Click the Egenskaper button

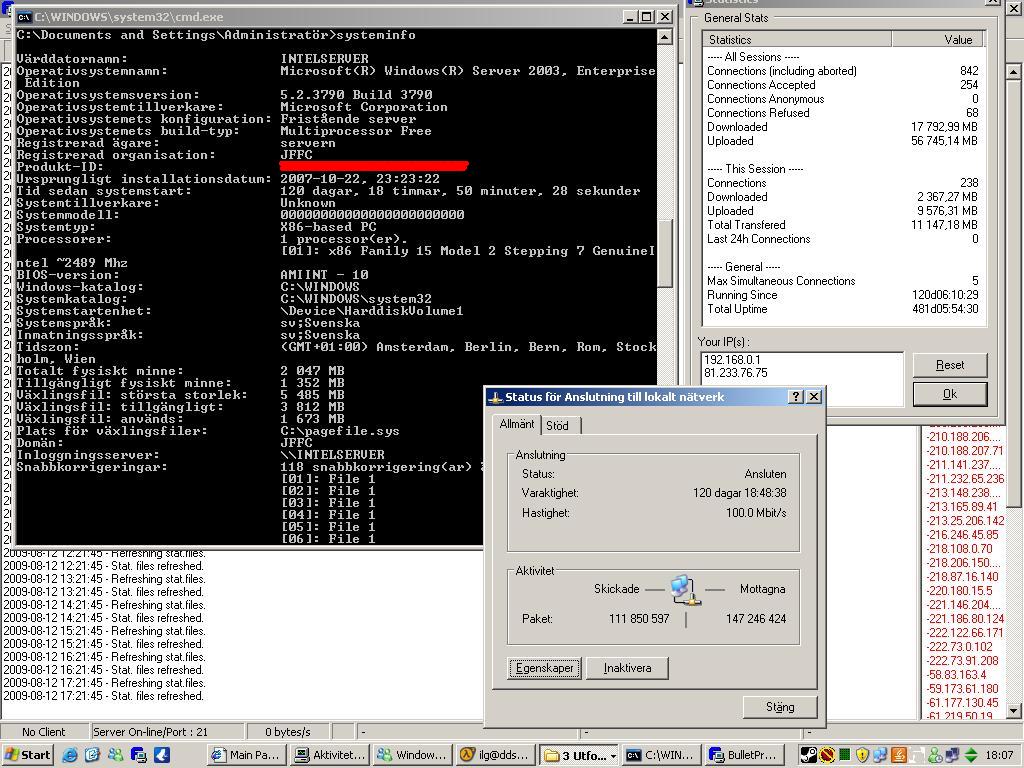pos(544,668)
